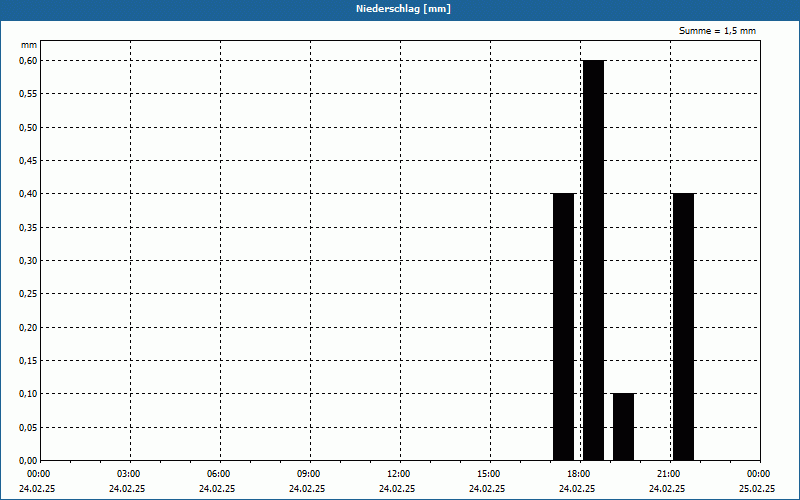
Task: Click the mm unit label above y-axis
Action: click(x=29, y=45)
